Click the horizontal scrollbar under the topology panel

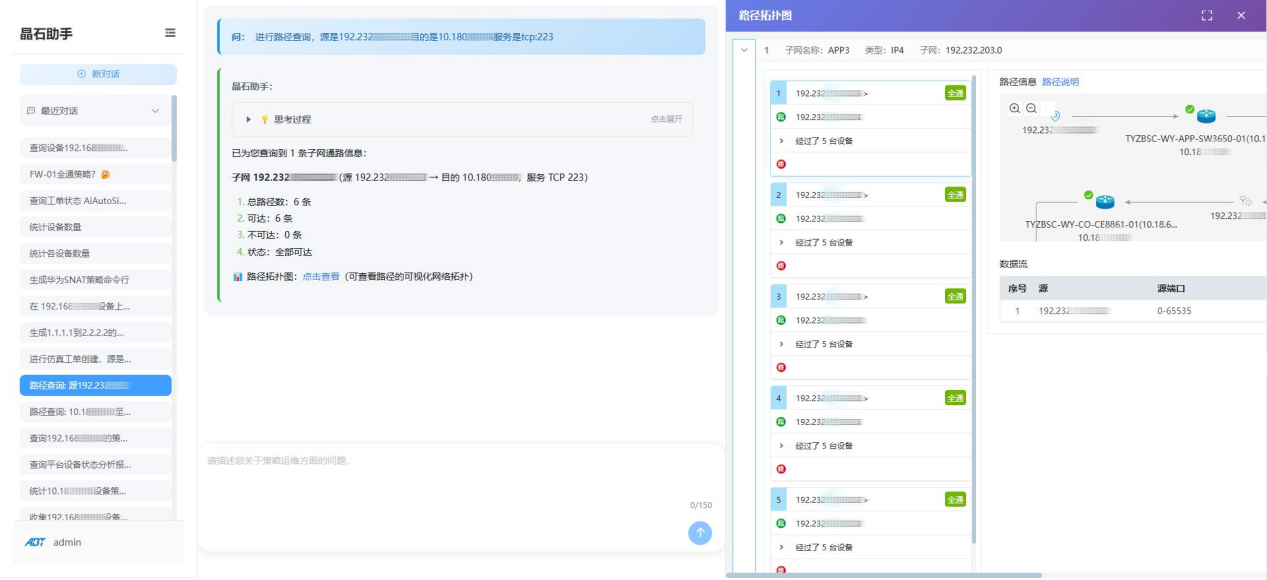884,575
